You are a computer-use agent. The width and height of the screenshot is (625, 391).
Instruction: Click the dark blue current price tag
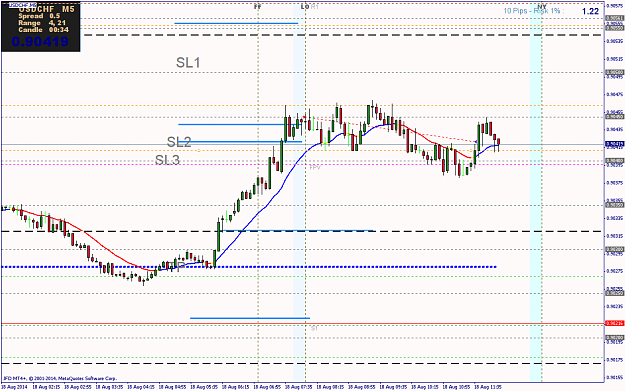pyautogui.click(x=615, y=143)
